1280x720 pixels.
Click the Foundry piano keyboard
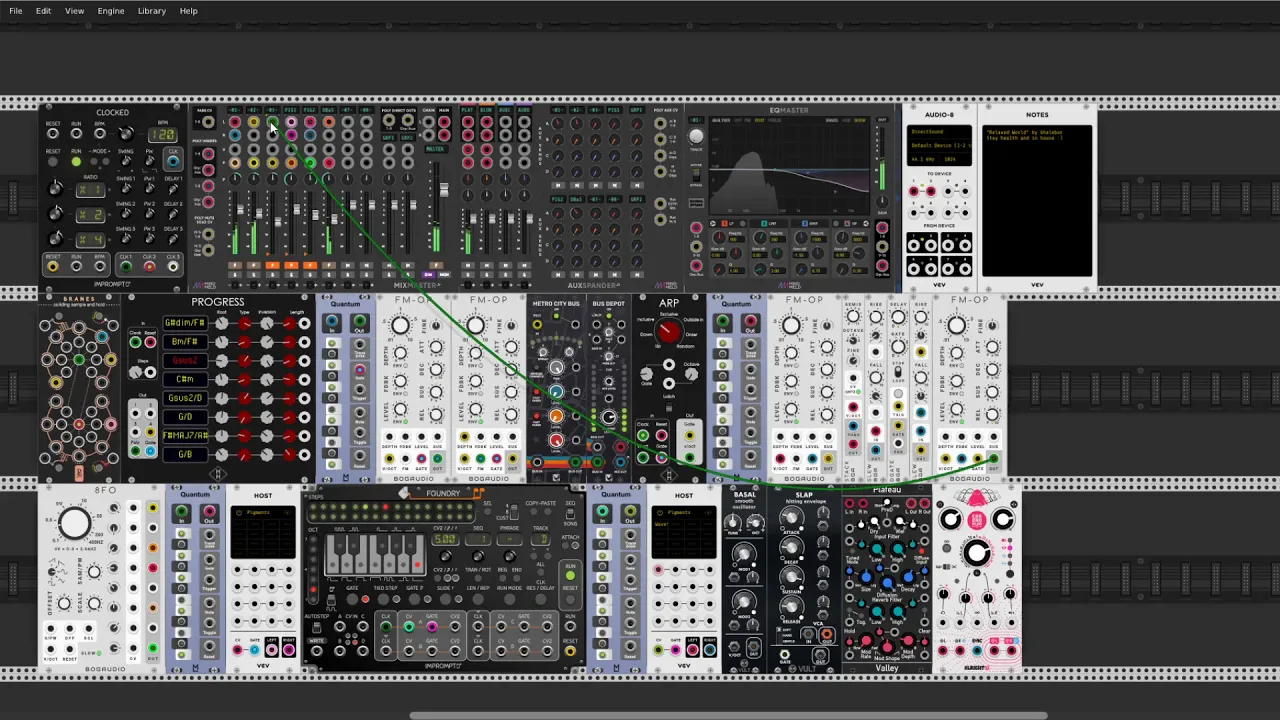[x=375, y=554]
